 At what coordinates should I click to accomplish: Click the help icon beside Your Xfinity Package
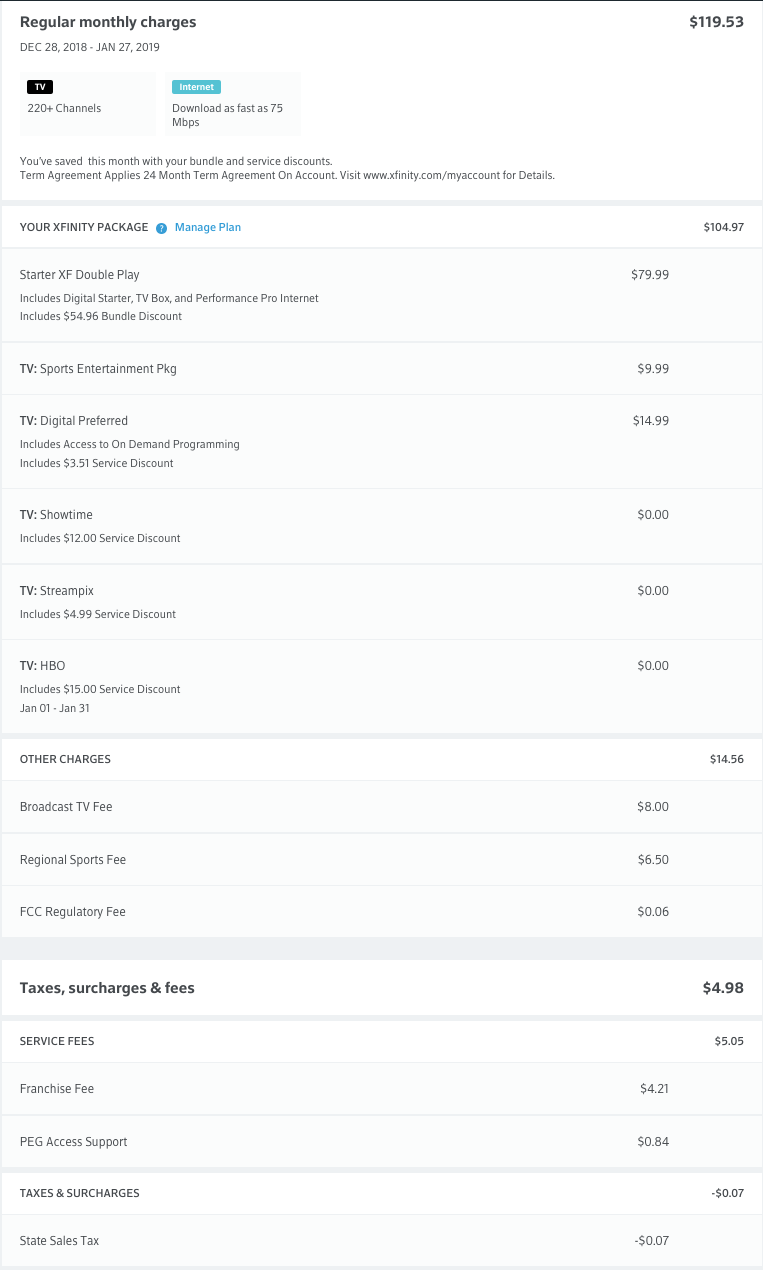tap(162, 228)
